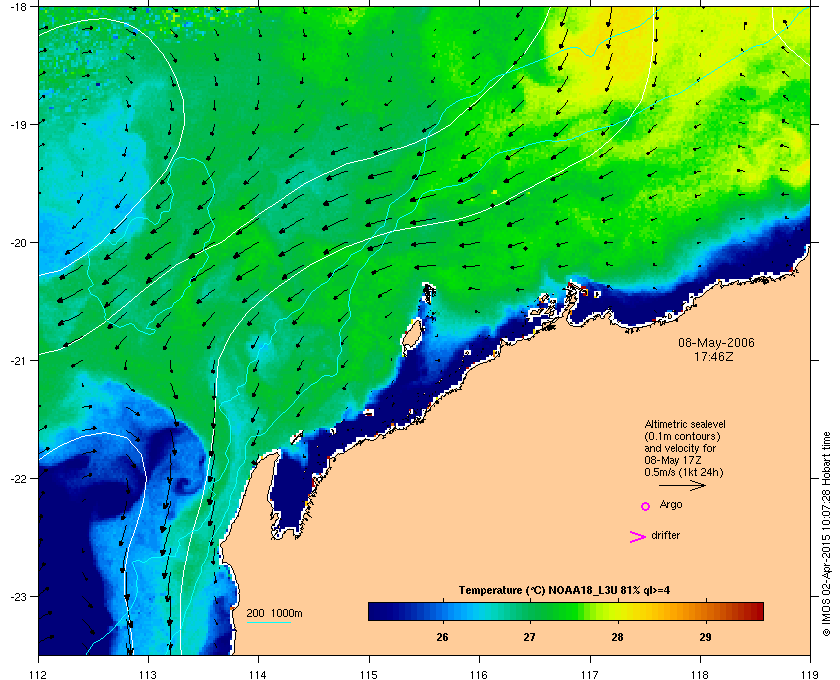
Task: Click the longitude axis label 115
Action: 369,674
